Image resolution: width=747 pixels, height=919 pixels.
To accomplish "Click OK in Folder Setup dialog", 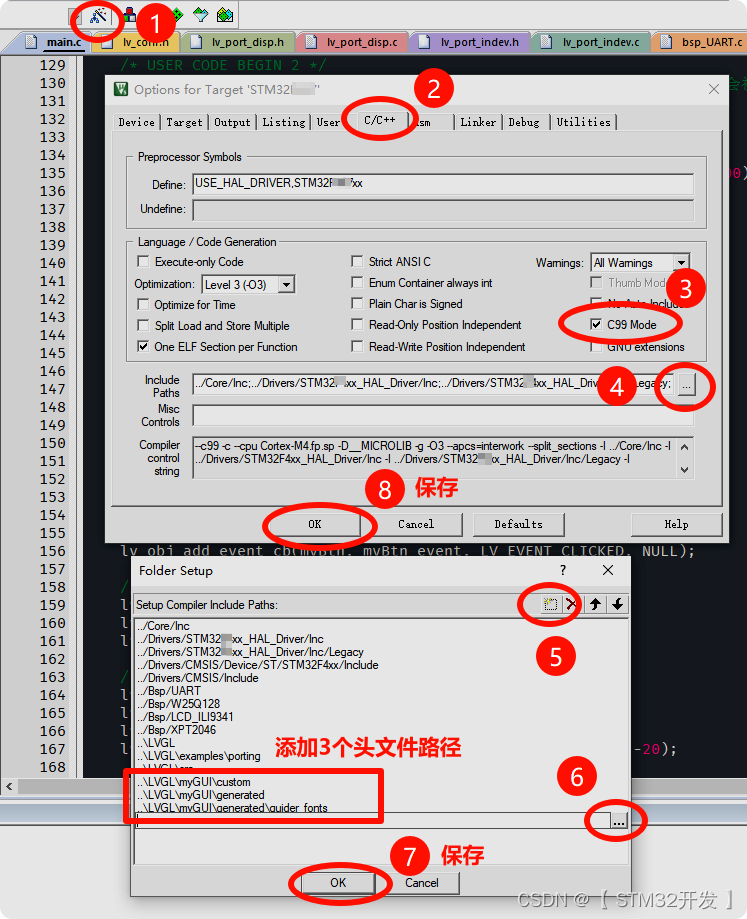I will click(338, 883).
